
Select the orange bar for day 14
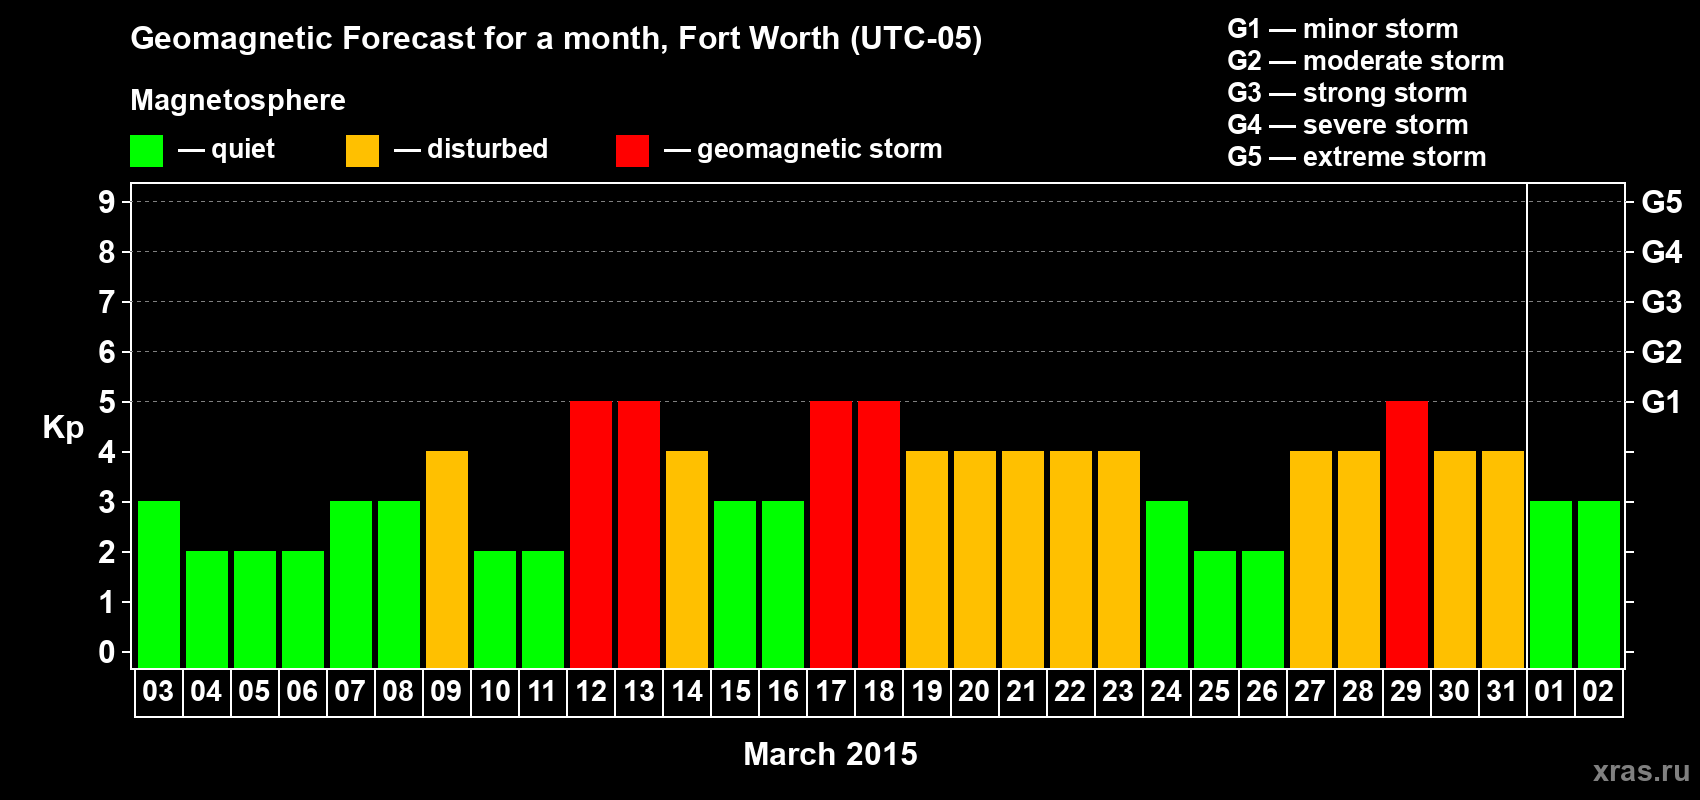tap(687, 559)
